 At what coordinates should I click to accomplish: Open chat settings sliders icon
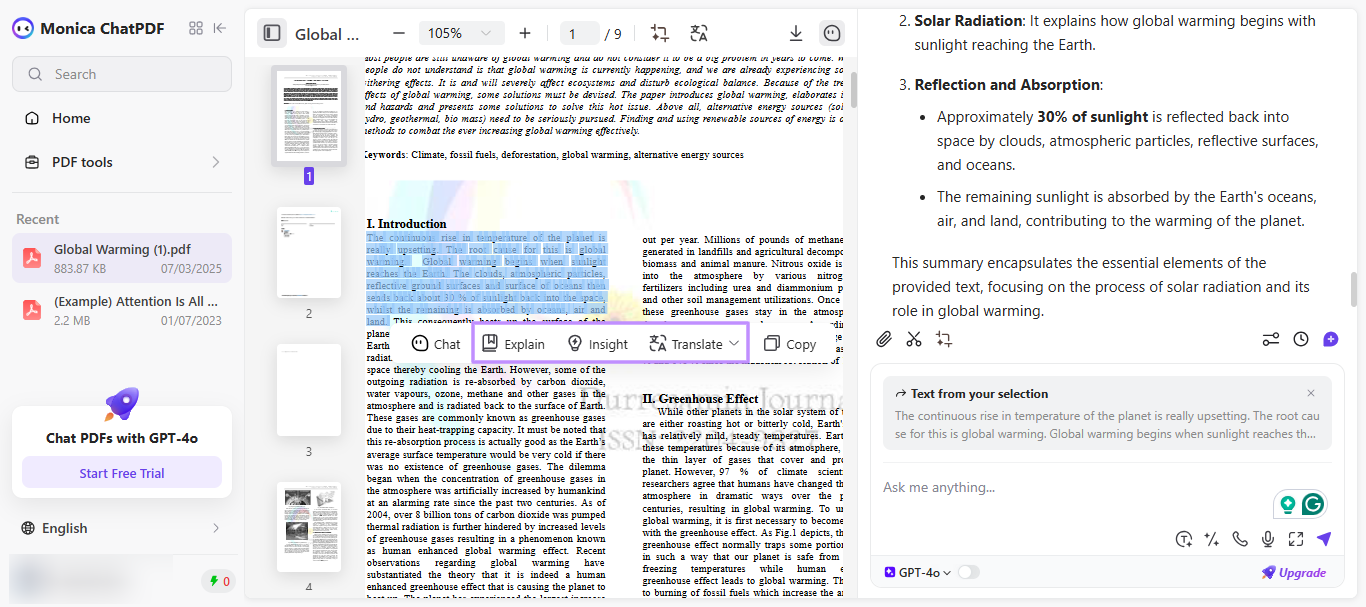(x=1271, y=339)
